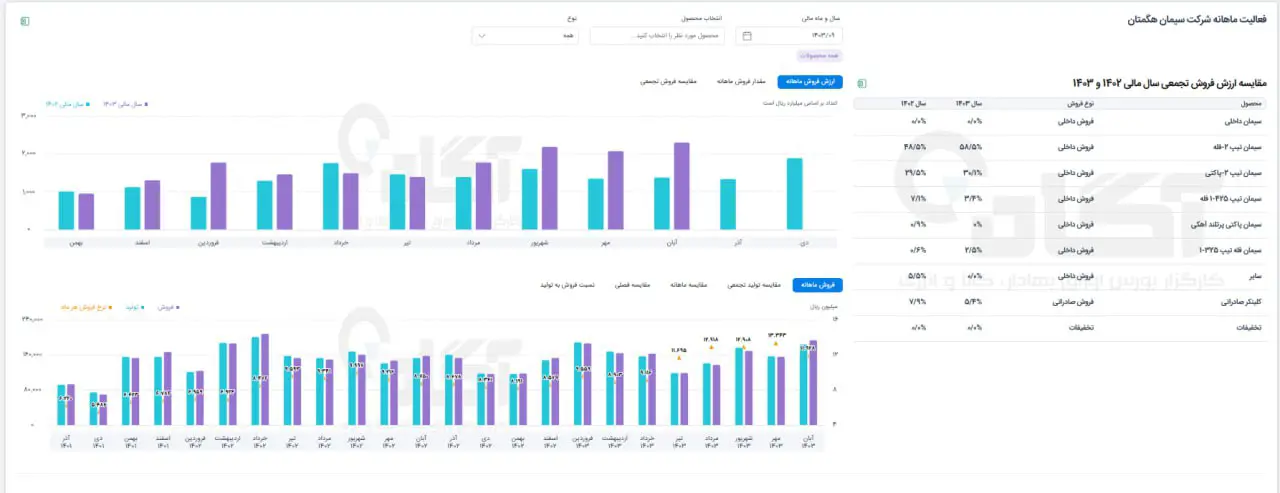The image size is (1280, 493).
Task: Click the Excel export icon at top-left
Action: [x=25, y=21]
